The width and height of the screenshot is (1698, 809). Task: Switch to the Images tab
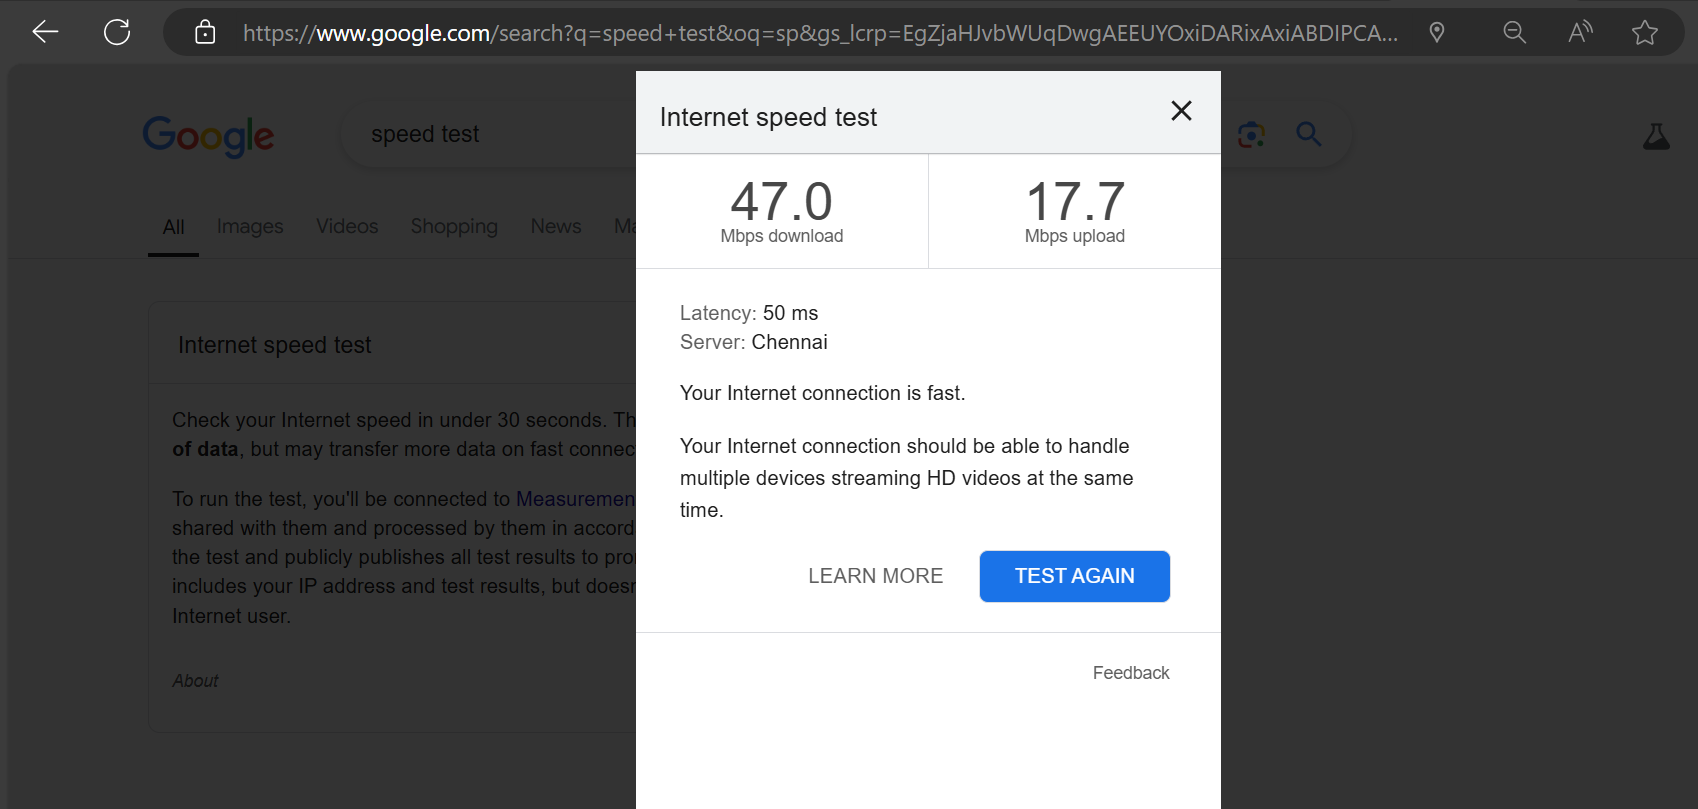[250, 227]
